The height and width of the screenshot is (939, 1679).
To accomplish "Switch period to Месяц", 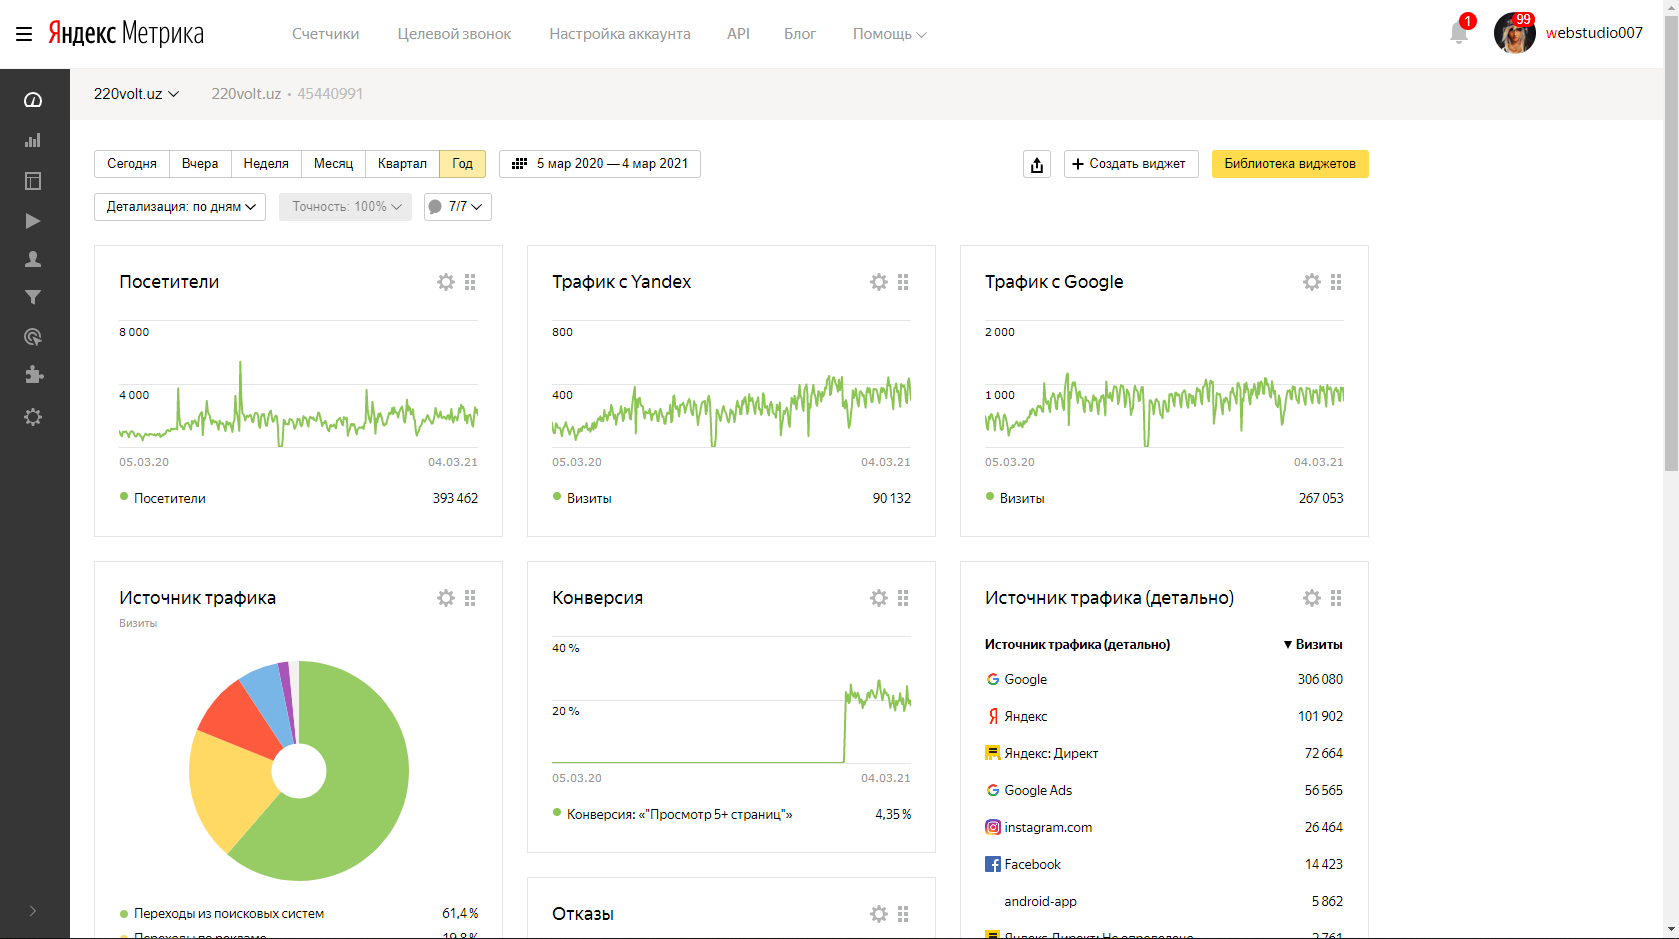I will pos(333,164).
